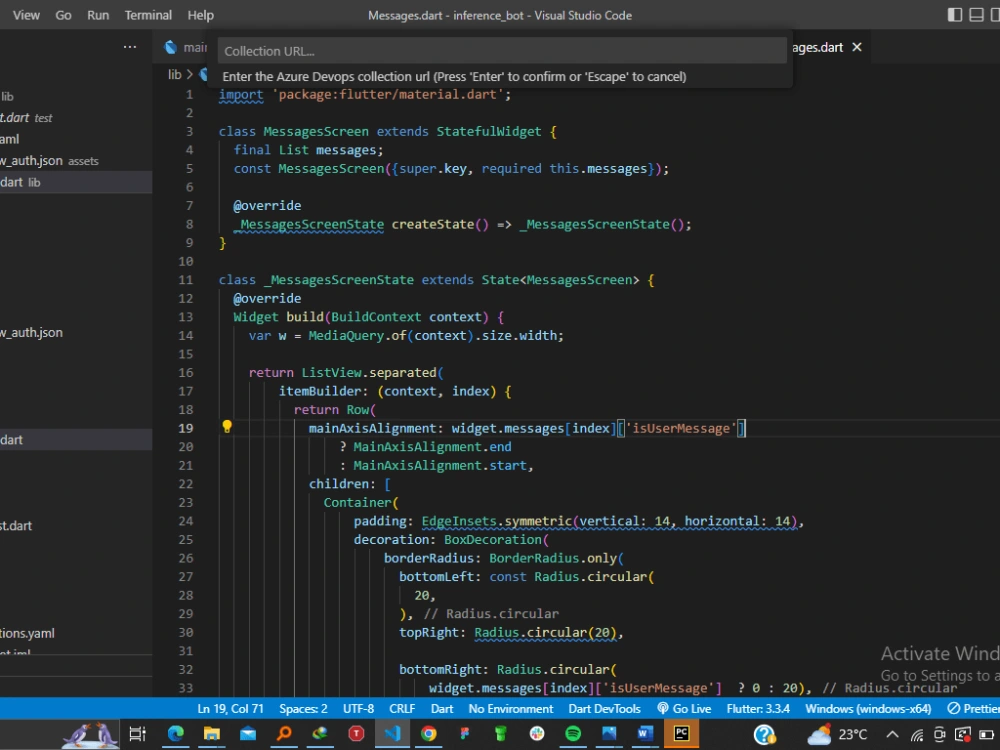Open the Photos app from the taskbar
This screenshot has width=1000, height=750.
pyautogui.click(x=609, y=734)
